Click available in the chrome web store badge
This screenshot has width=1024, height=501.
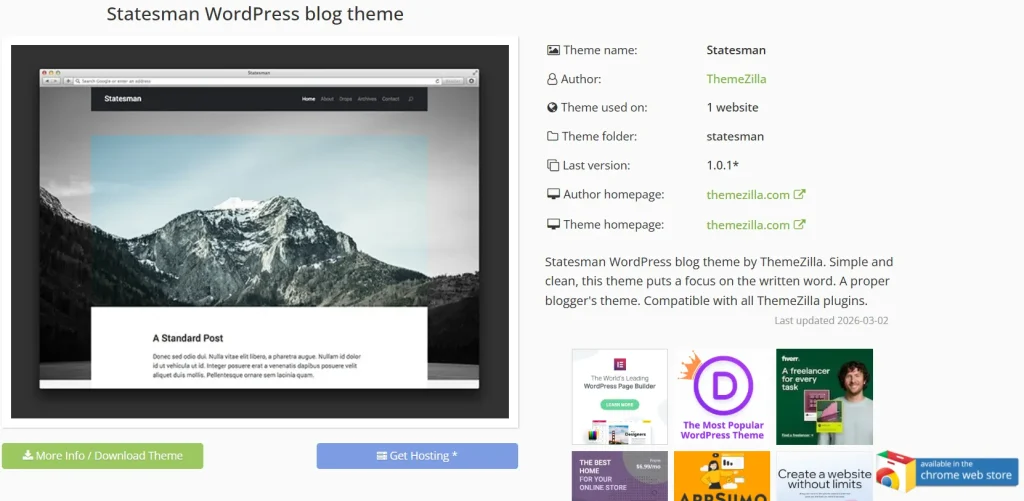(x=948, y=472)
